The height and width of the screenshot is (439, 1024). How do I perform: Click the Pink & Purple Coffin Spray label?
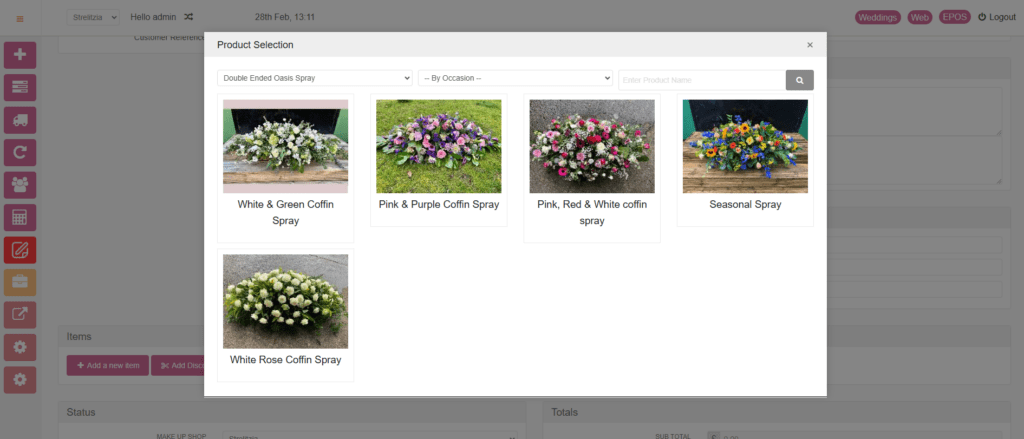(x=439, y=204)
